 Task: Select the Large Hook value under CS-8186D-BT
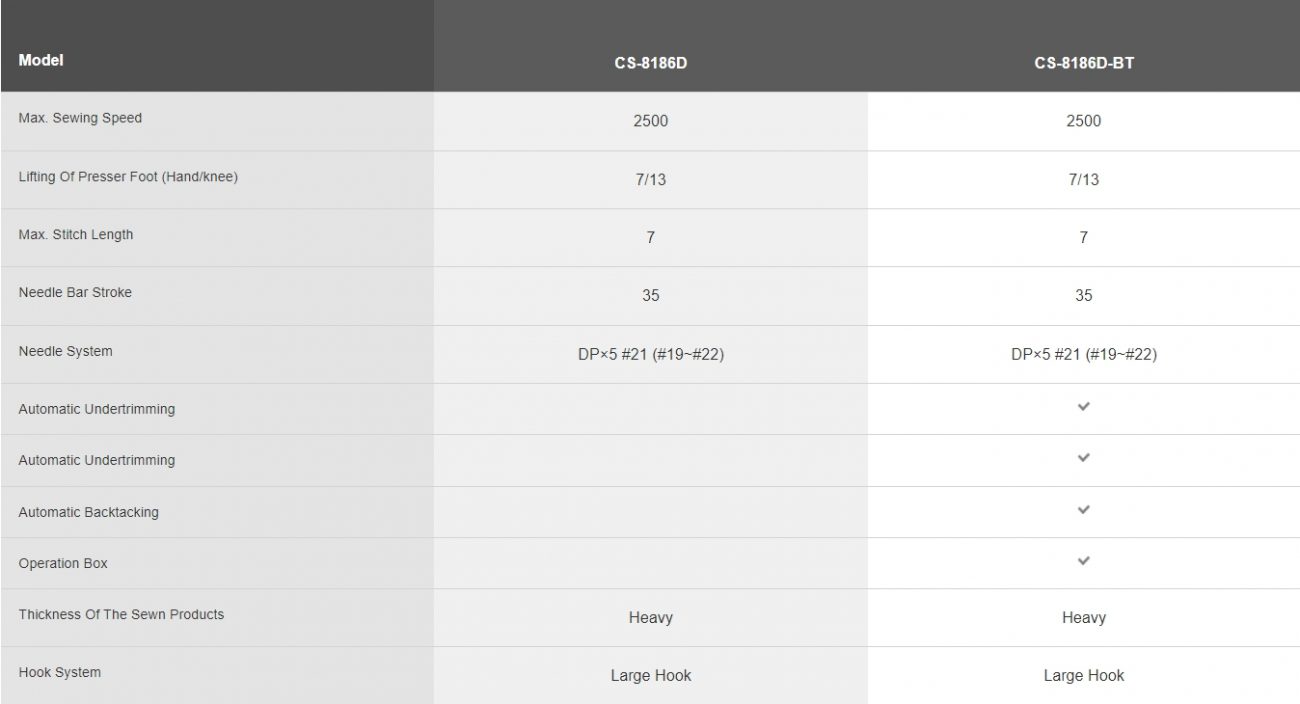1083,676
